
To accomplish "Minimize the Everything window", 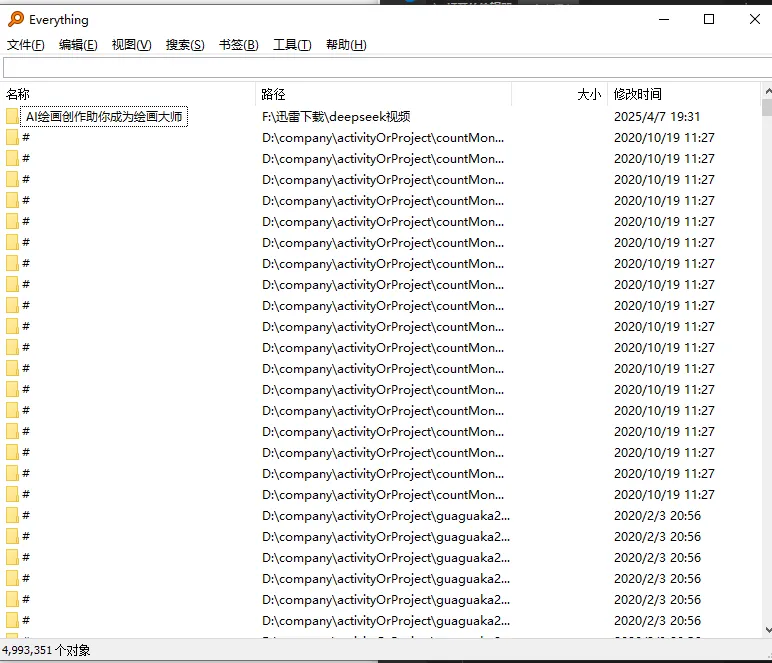I will (x=664, y=19).
